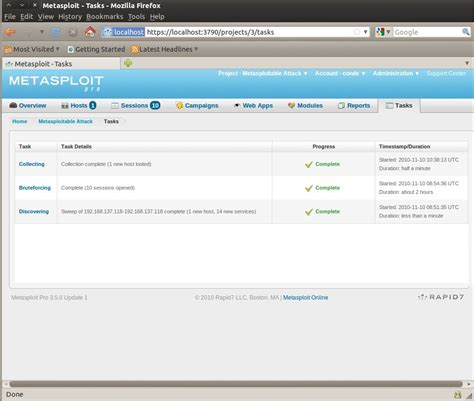Open the Account dropdown menu
Viewport: 474px width, 401px height.
340,73
